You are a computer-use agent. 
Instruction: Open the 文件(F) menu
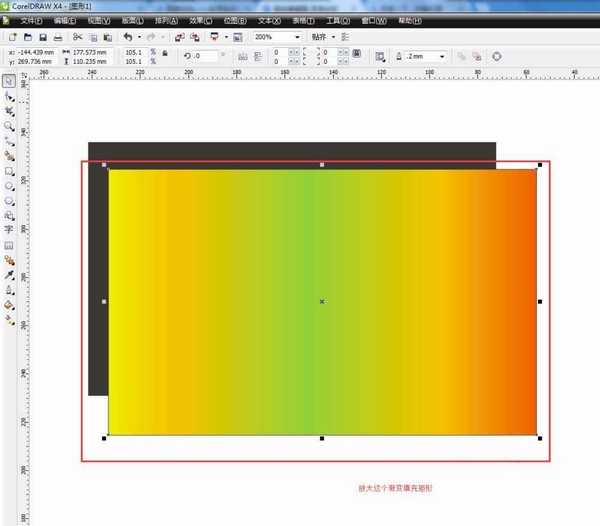[31, 19]
